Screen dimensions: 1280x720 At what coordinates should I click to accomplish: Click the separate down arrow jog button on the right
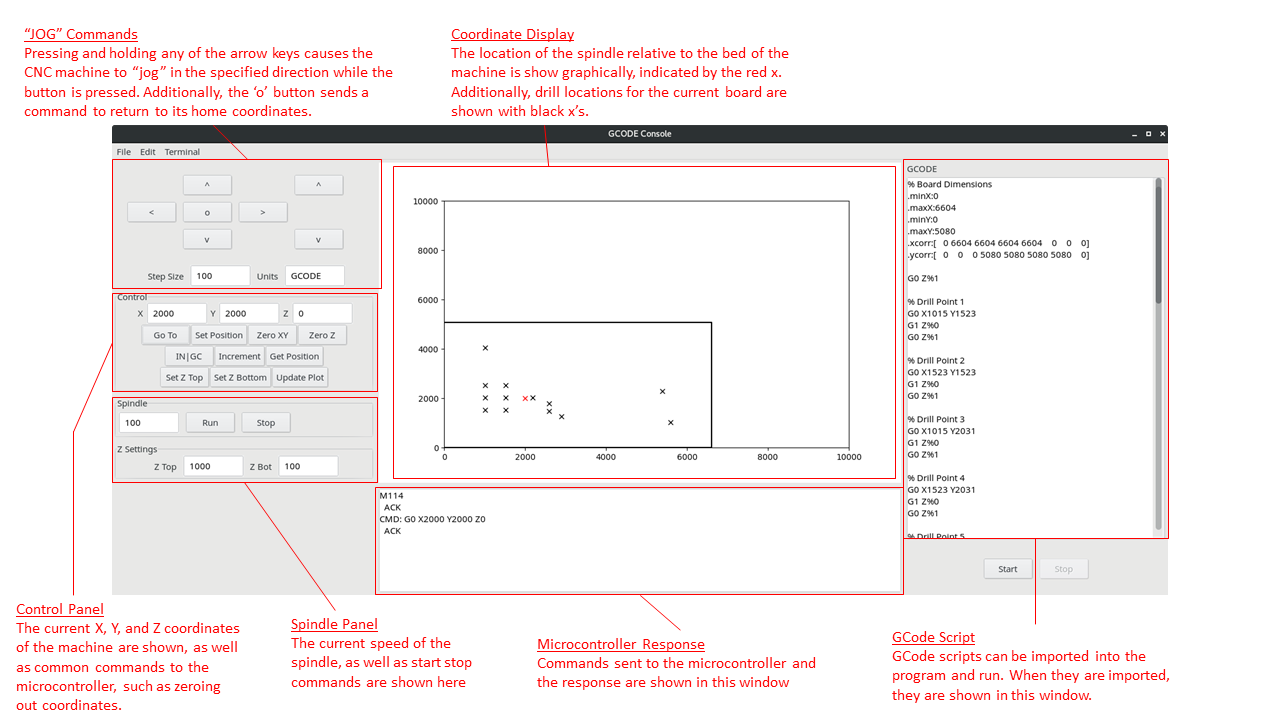coord(319,239)
